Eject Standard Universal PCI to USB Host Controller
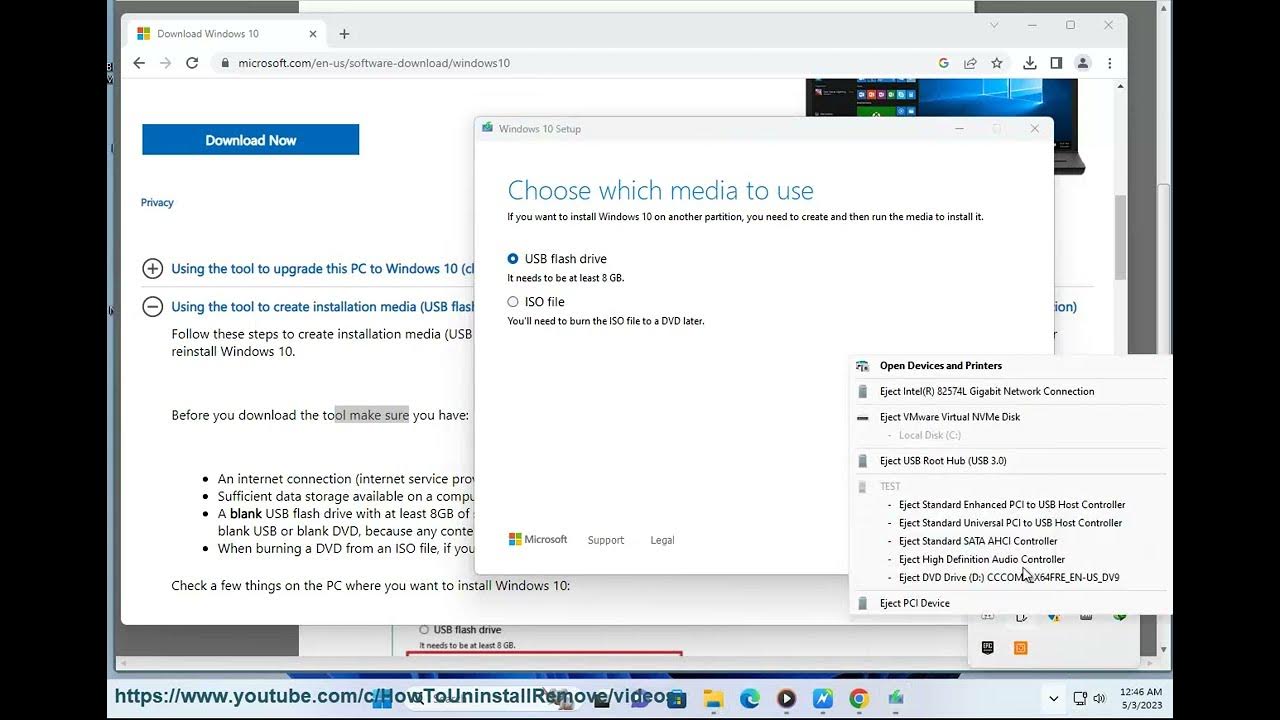The width and height of the screenshot is (1280, 720). (1010, 523)
